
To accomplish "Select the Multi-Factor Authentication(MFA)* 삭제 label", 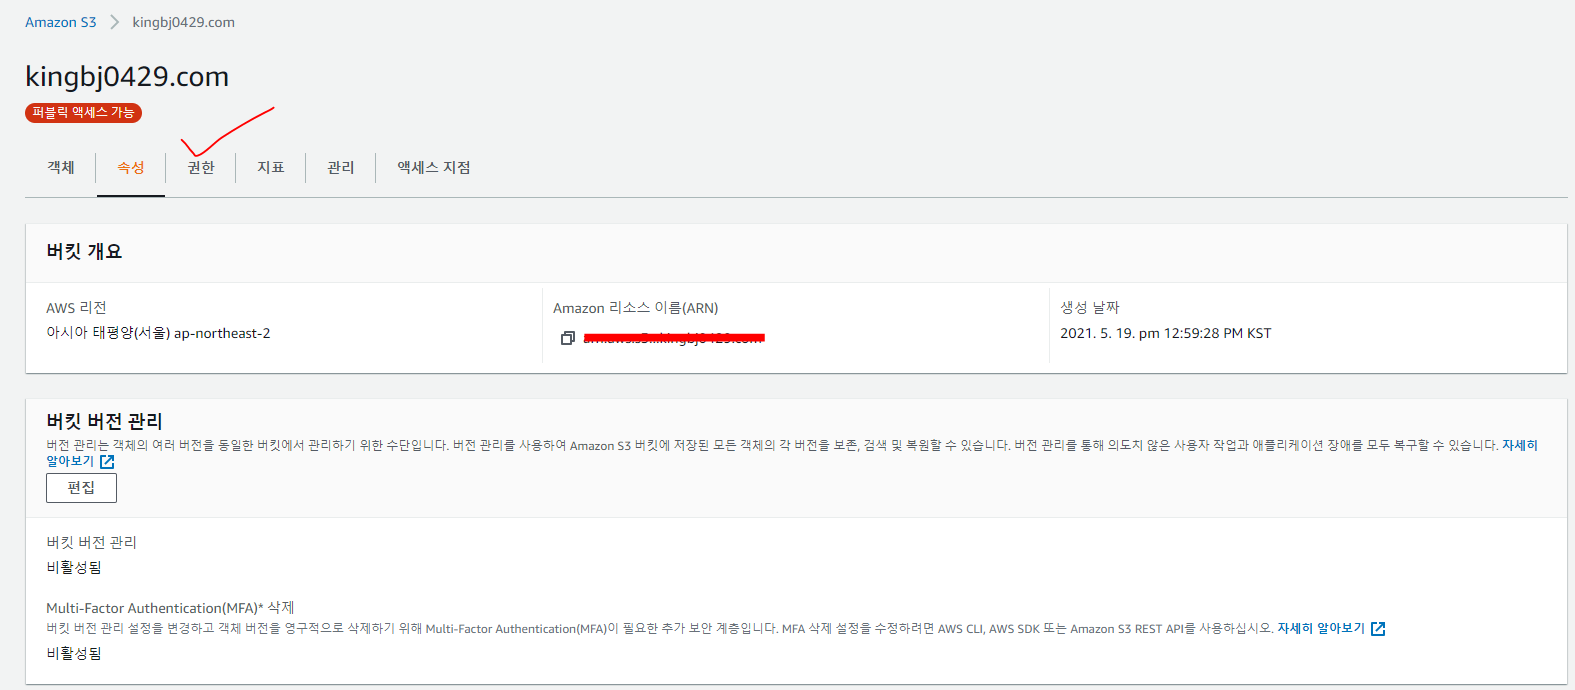I will coord(170,608).
